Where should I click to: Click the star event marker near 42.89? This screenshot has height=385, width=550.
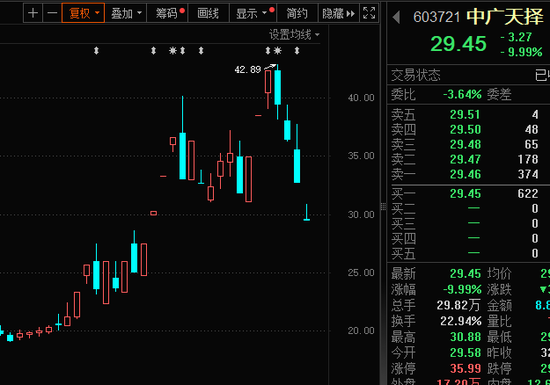click(x=278, y=51)
